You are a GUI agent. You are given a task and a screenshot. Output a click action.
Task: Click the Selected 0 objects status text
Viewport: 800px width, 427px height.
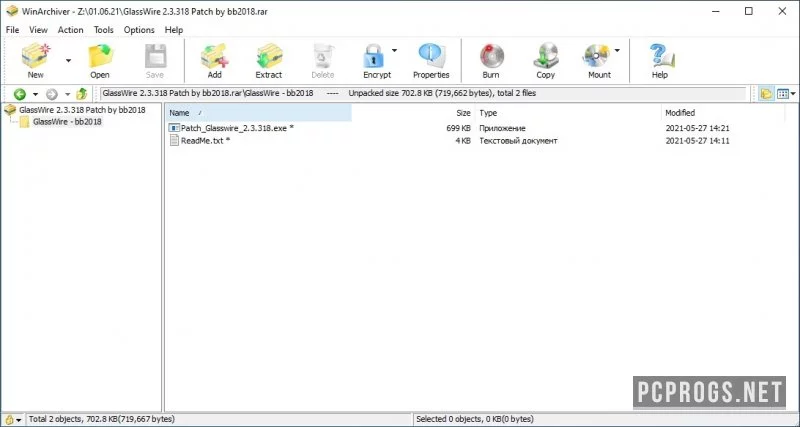click(x=475, y=419)
